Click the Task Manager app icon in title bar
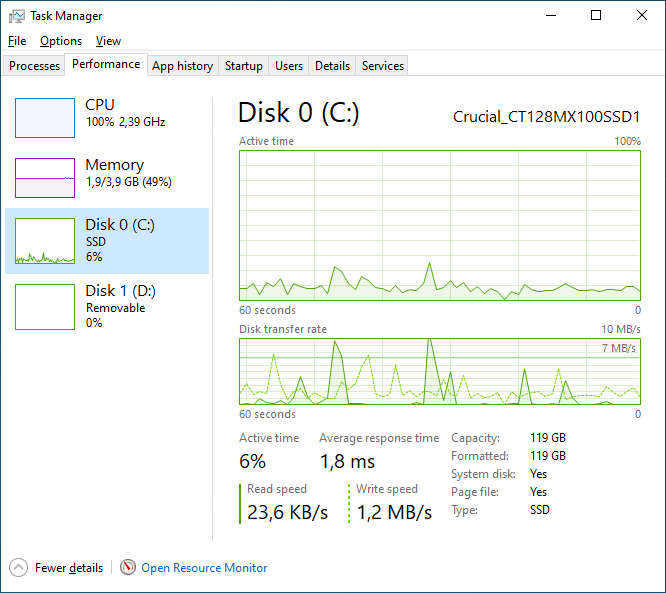The height and width of the screenshot is (593, 666). pyautogui.click(x=17, y=16)
